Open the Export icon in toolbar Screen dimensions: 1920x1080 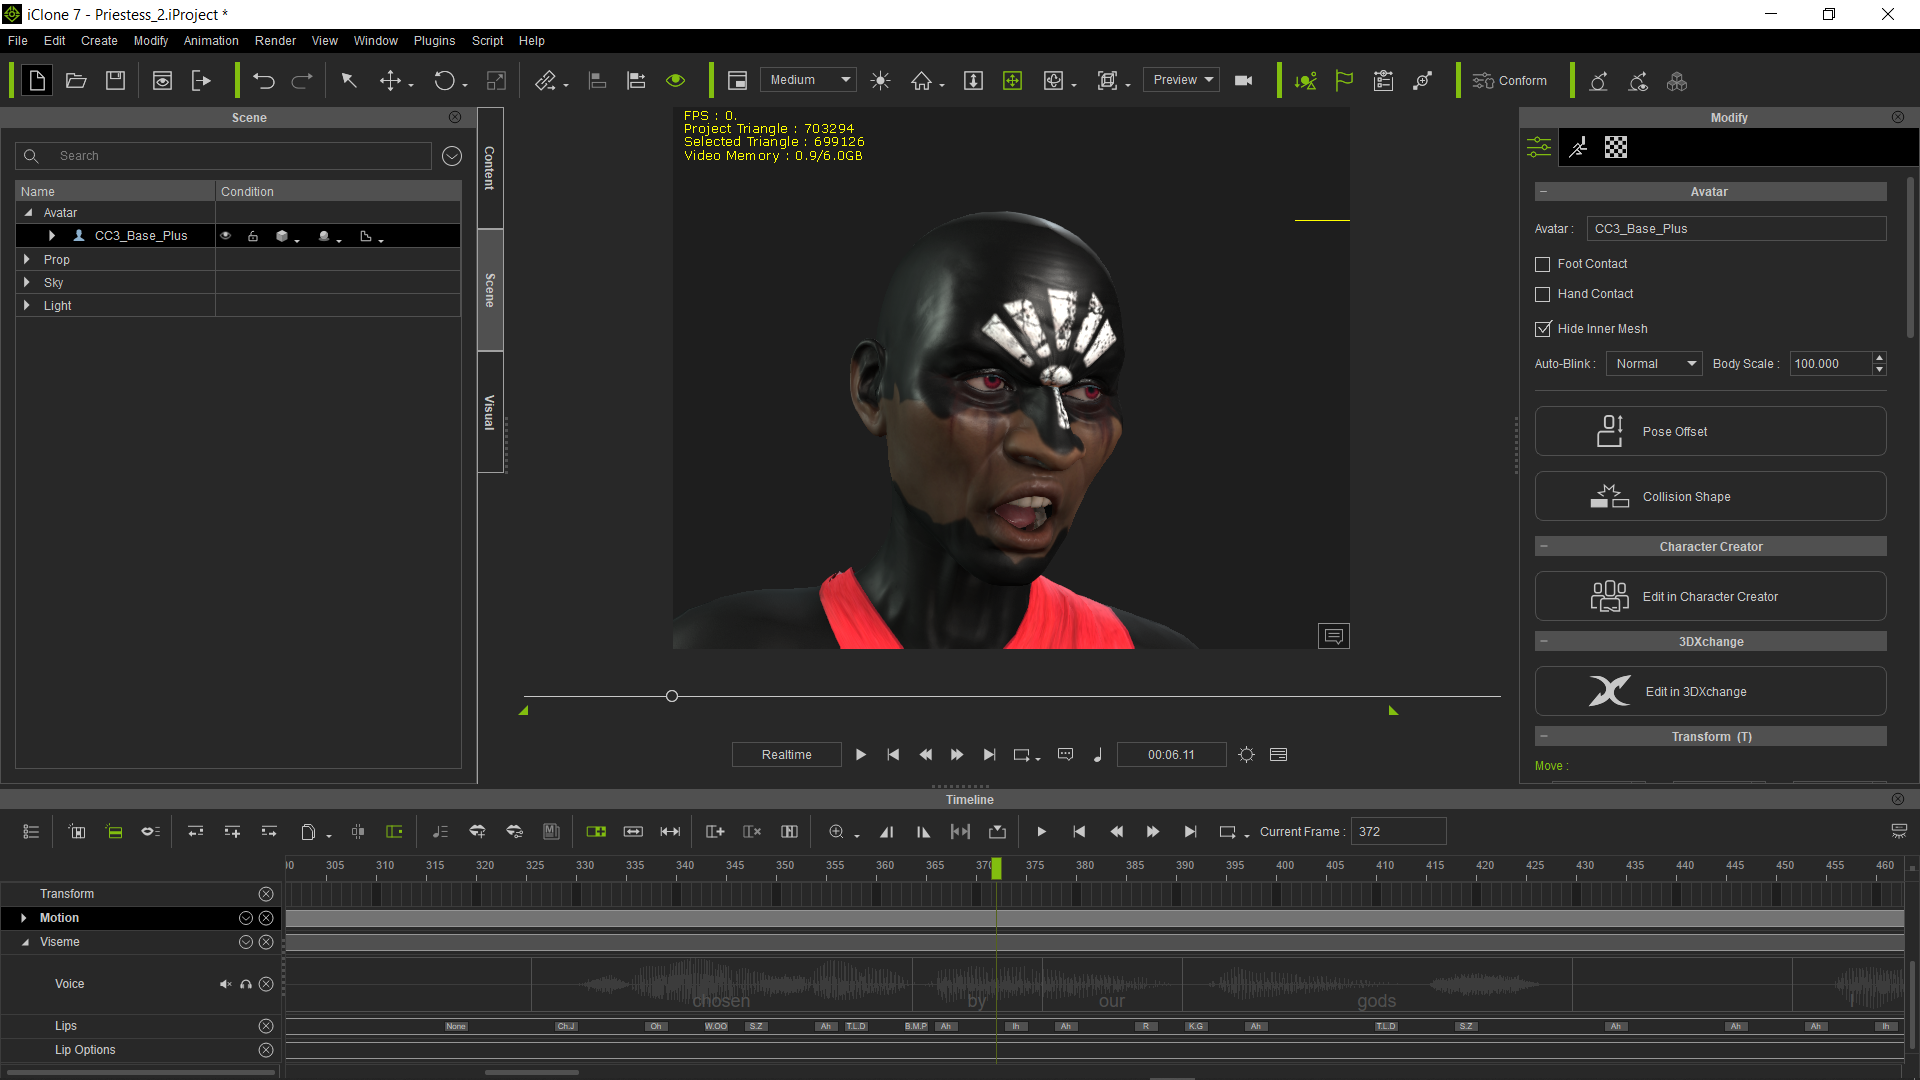click(x=201, y=81)
